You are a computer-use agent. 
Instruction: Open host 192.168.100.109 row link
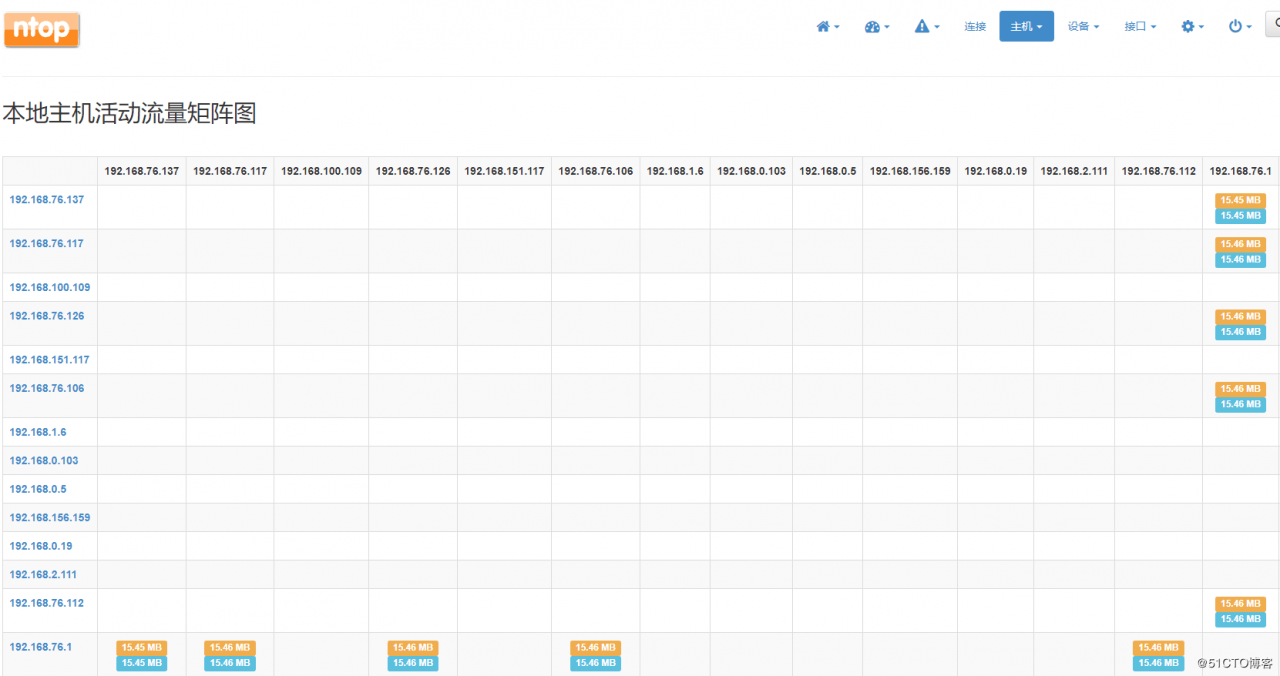(x=50, y=288)
